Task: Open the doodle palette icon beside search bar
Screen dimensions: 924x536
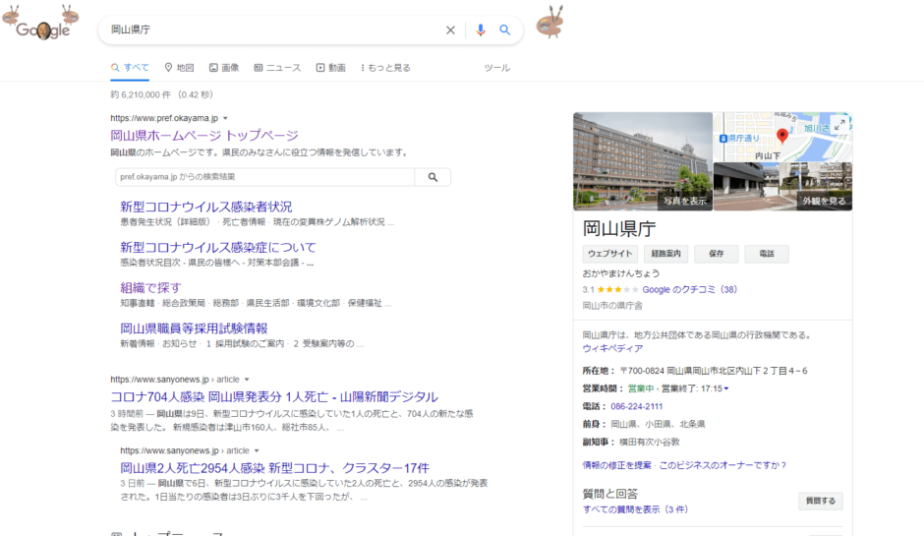Action: 550,22
